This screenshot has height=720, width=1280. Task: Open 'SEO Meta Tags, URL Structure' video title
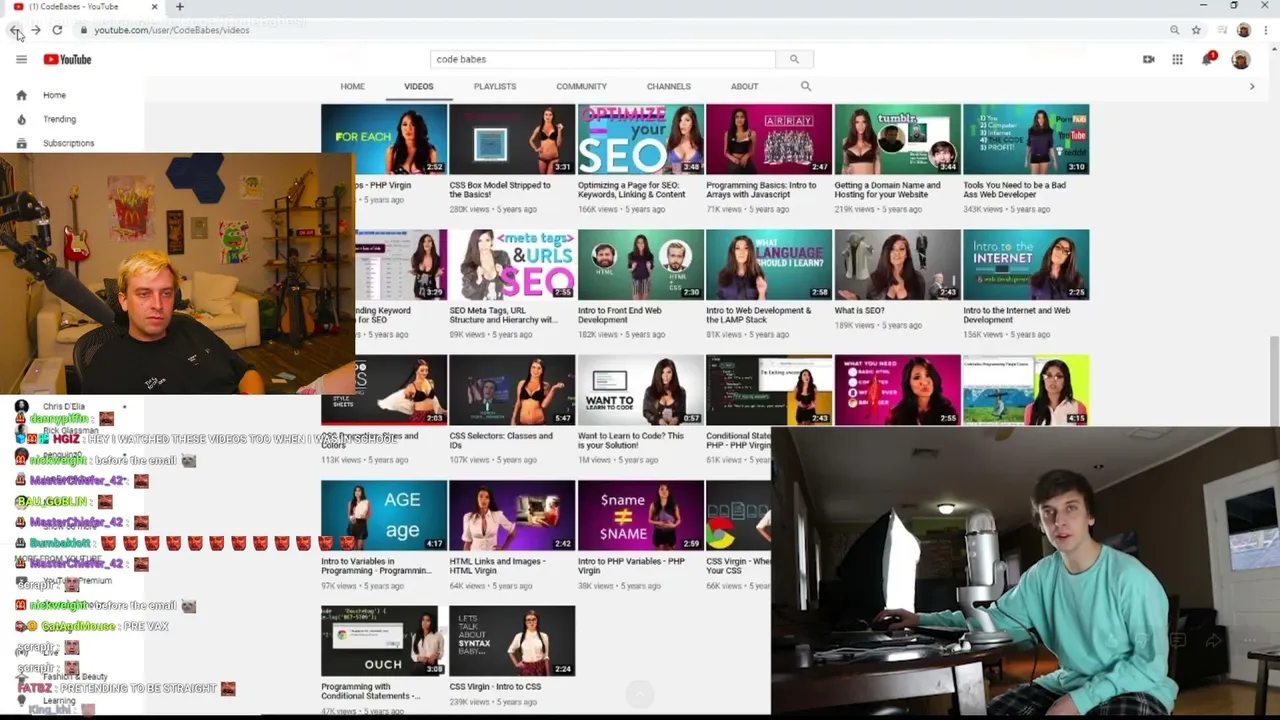click(x=503, y=315)
